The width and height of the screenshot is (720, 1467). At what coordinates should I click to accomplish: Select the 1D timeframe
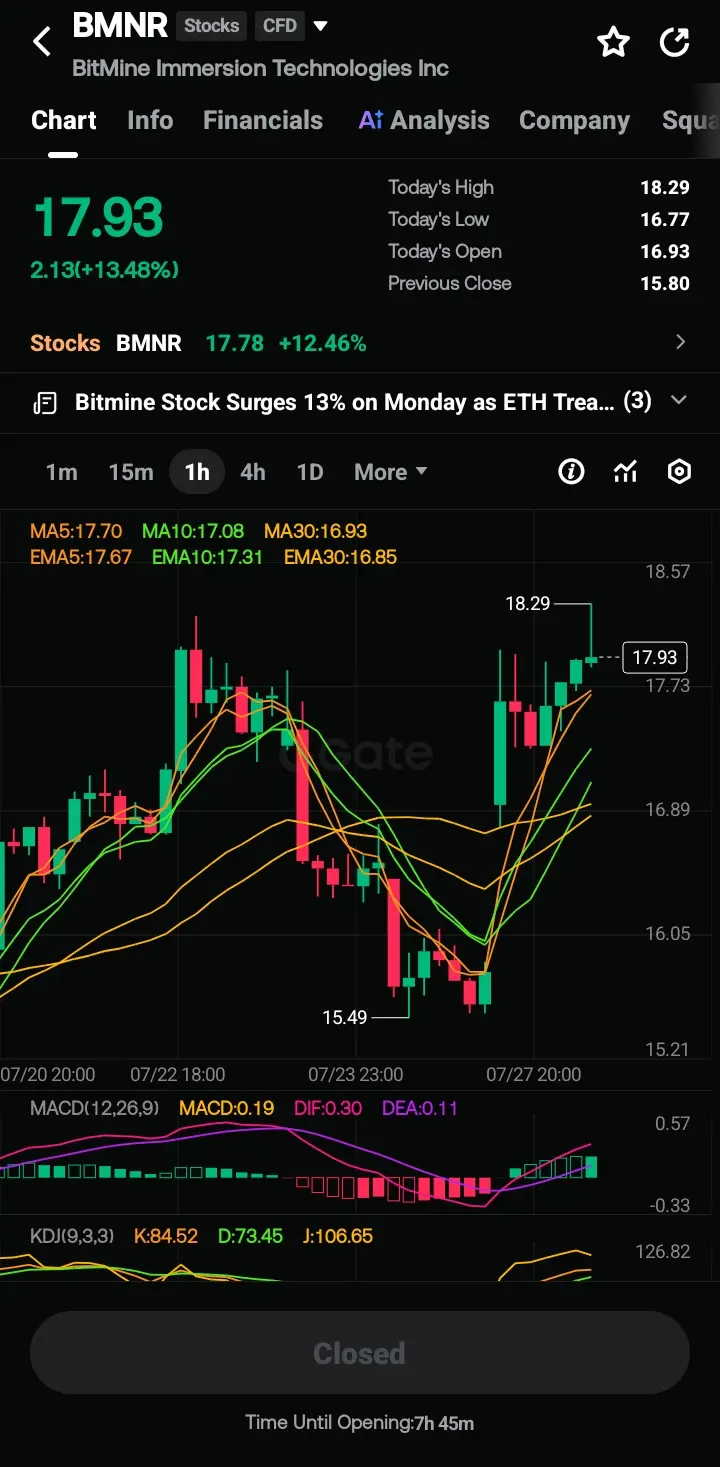(x=310, y=472)
